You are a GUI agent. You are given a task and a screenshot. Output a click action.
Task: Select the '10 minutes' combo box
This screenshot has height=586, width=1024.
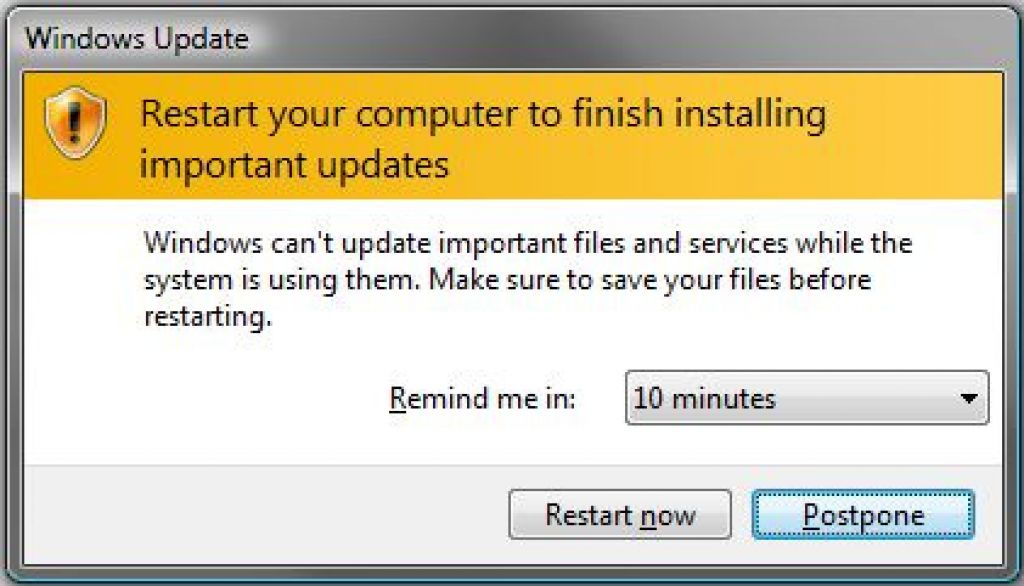pyautogui.click(x=806, y=398)
